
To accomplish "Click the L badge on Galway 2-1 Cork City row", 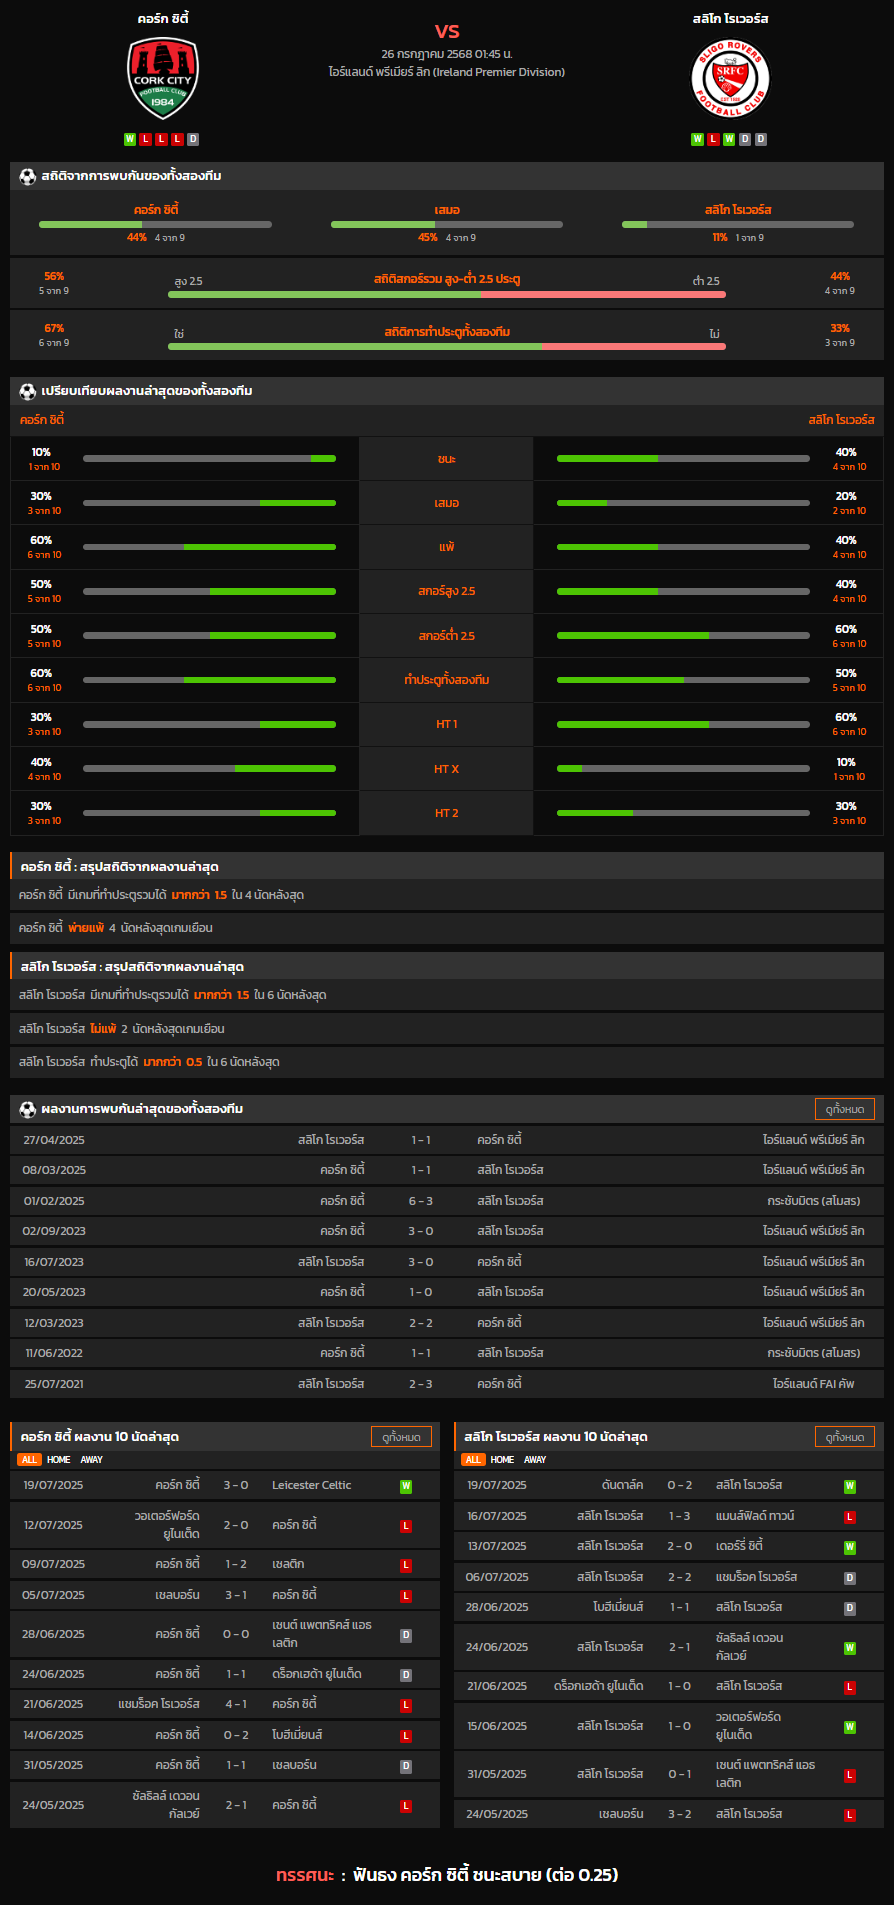I will [406, 1806].
